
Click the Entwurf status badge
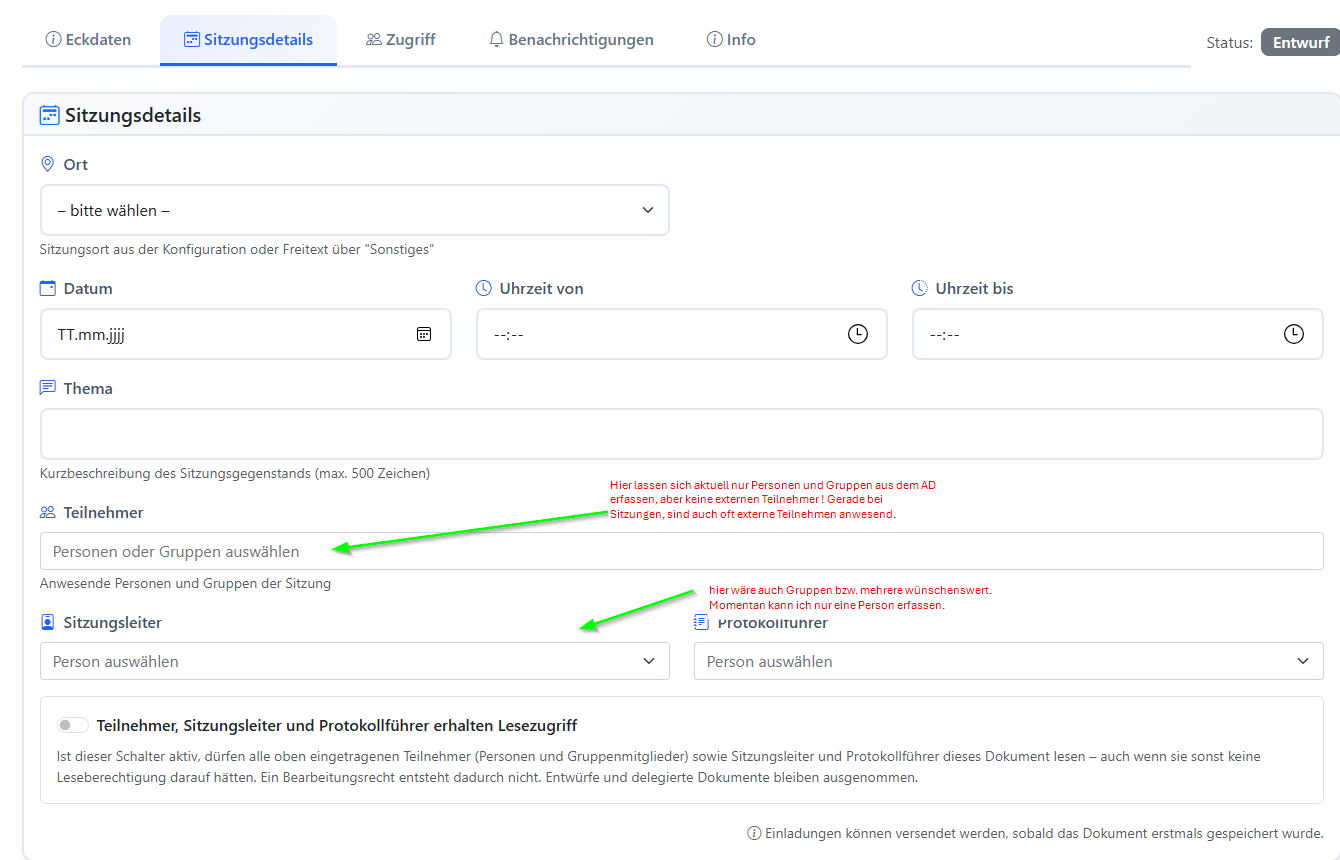pyautogui.click(x=1300, y=43)
